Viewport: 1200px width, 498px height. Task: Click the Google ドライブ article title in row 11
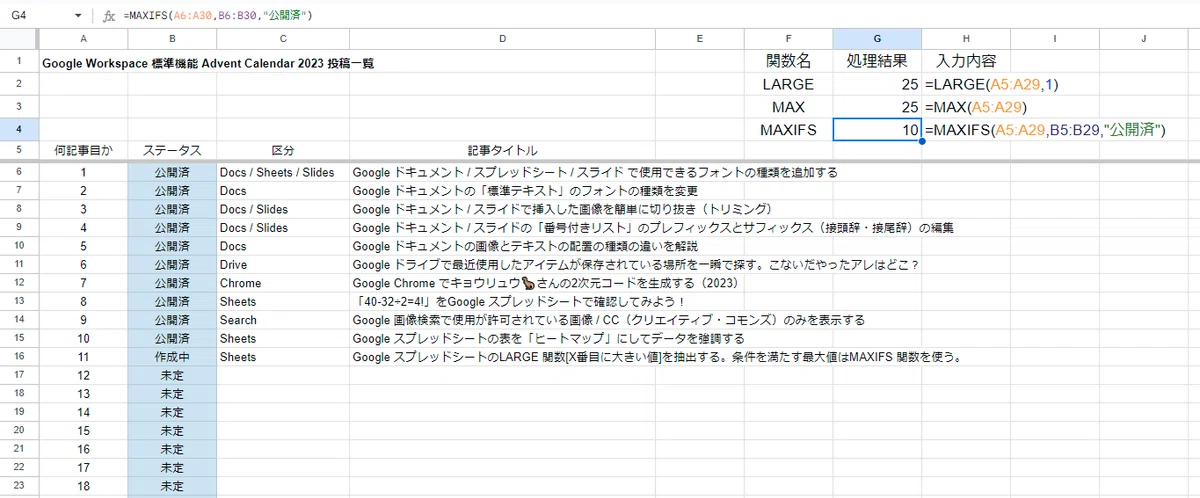pyautogui.click(x=636, y=264)
